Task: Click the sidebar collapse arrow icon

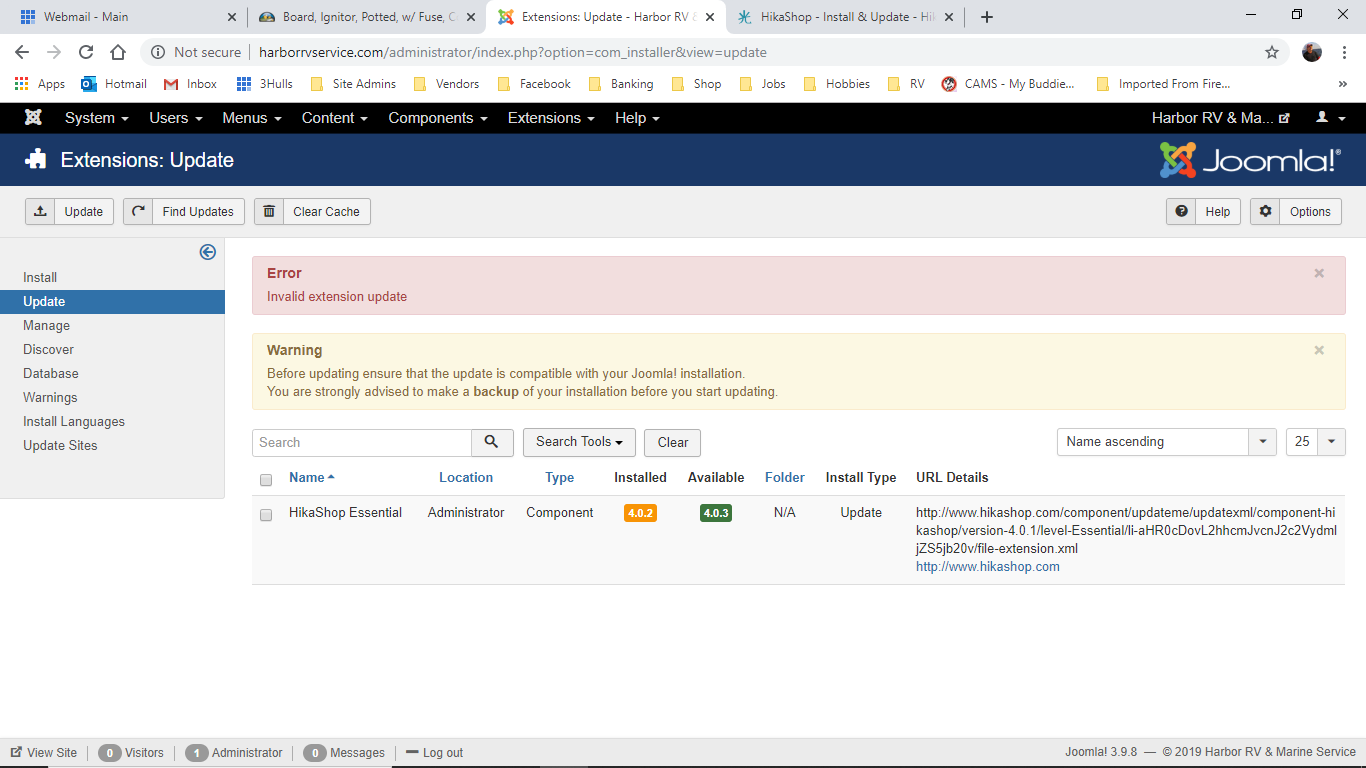Action: [x=208, y=252]
